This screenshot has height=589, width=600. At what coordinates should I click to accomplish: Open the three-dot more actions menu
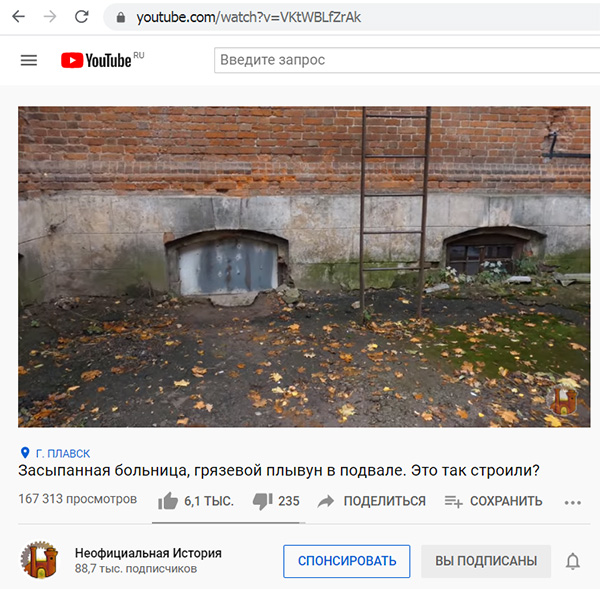click(x=573, y=503)
